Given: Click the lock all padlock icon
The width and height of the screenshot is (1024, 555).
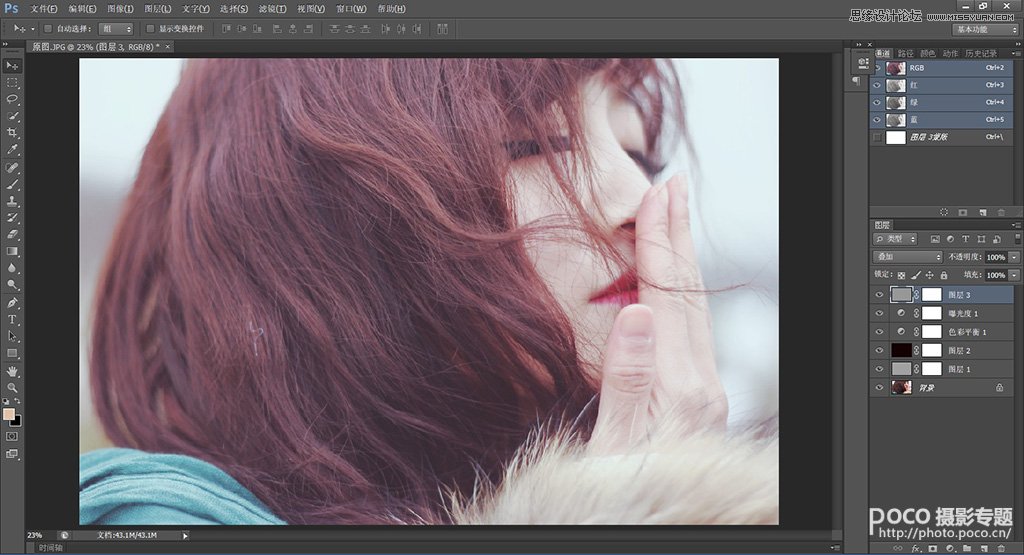Looking at the screenshot, I should coord(946,274).
